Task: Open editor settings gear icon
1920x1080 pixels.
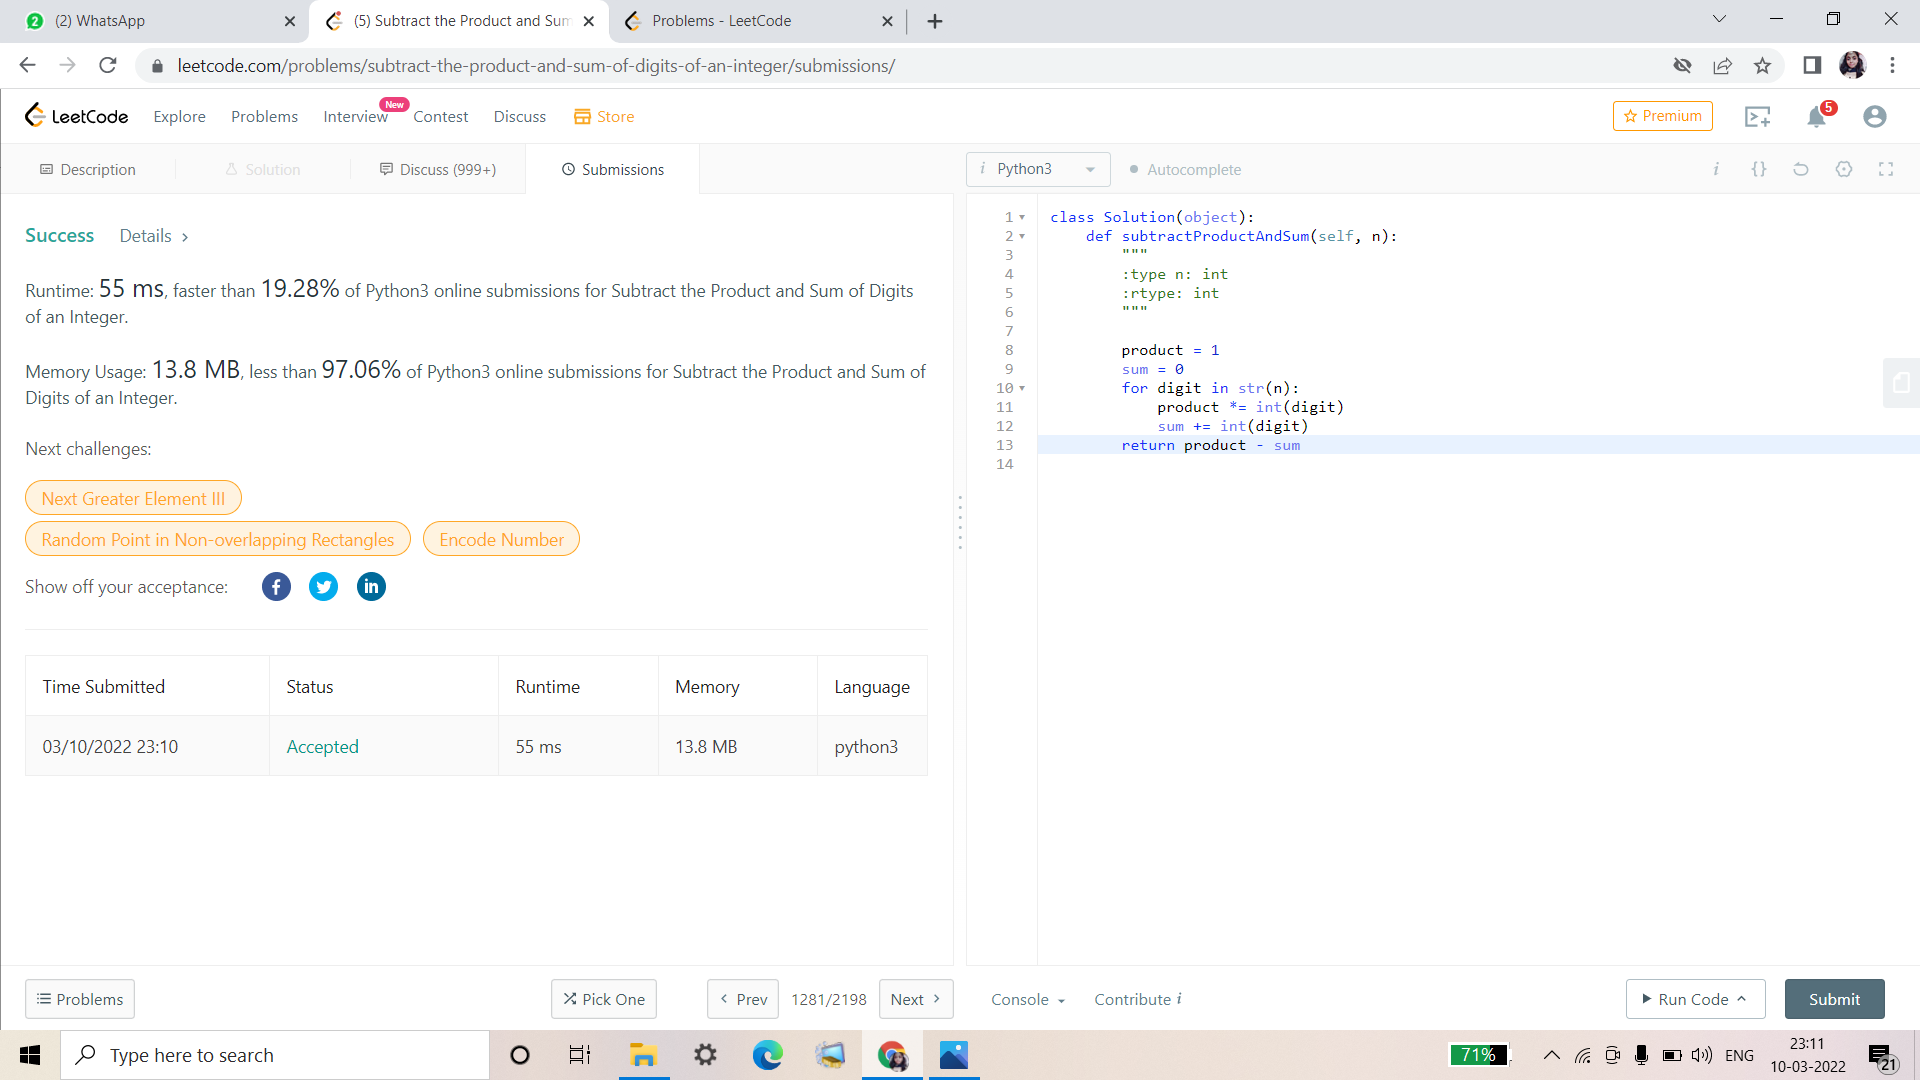Action: click(1844, 169)
